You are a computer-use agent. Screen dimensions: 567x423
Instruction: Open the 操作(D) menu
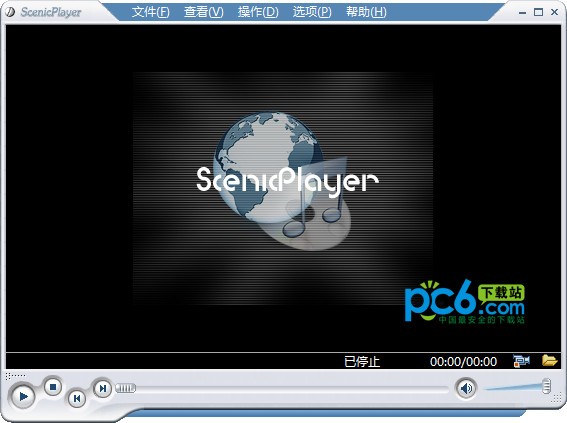tap(258, 12)
